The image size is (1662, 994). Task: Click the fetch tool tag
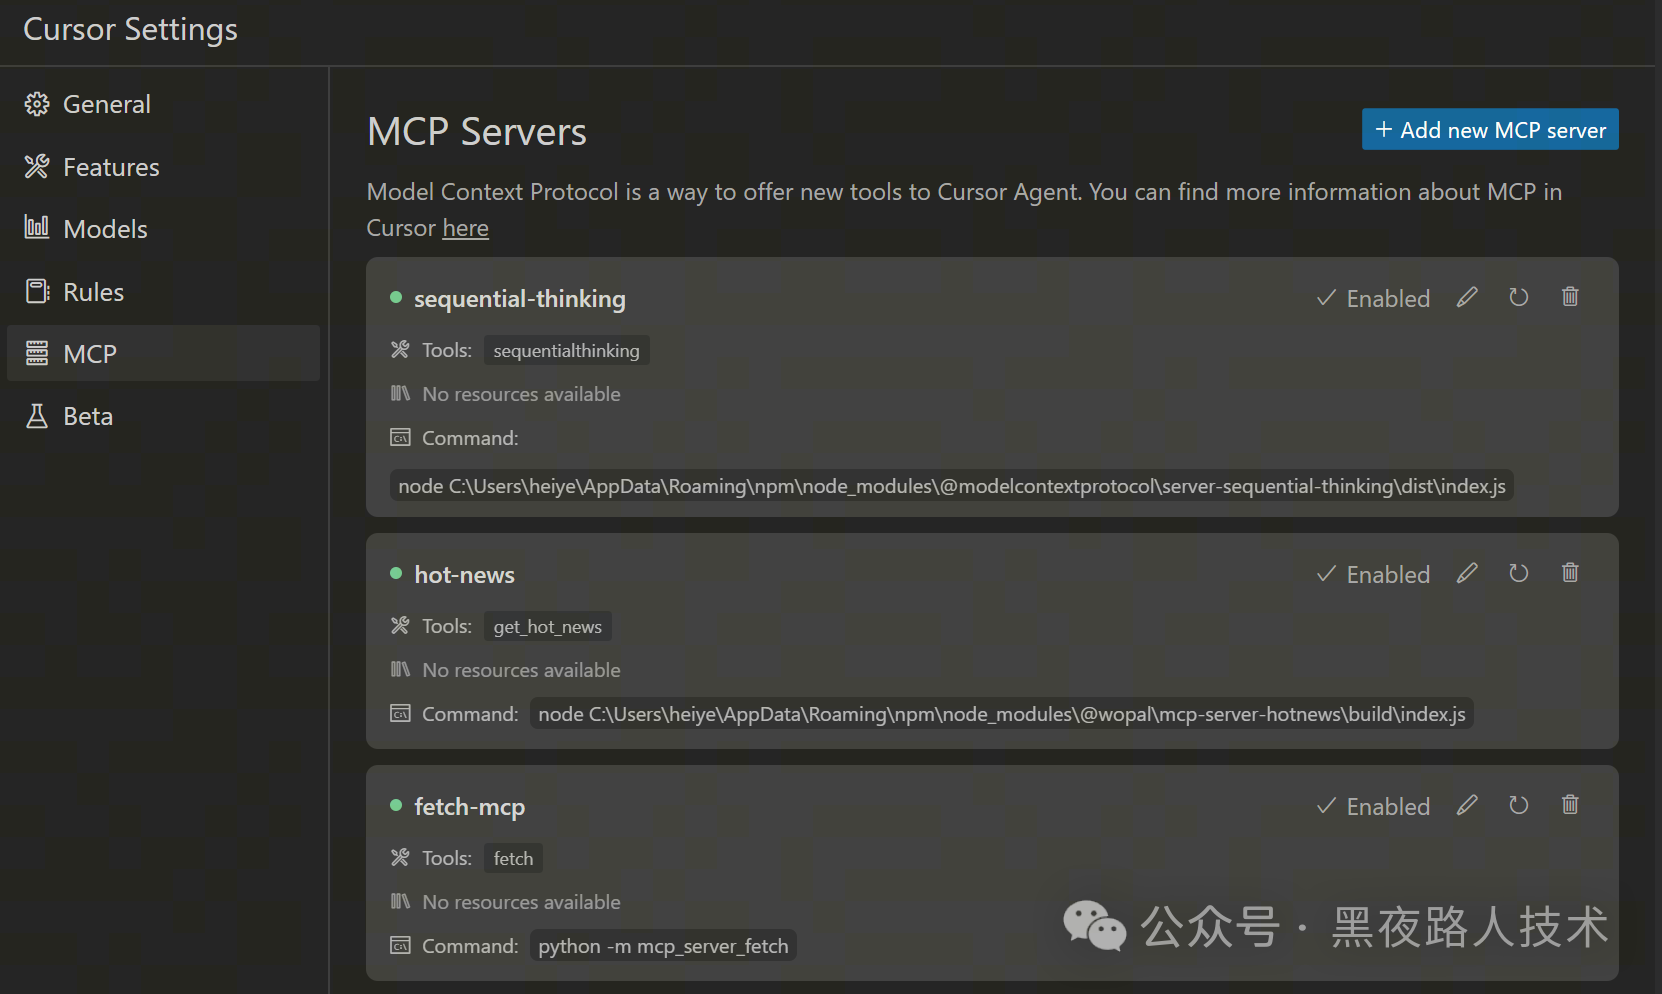tap(513, 858)
